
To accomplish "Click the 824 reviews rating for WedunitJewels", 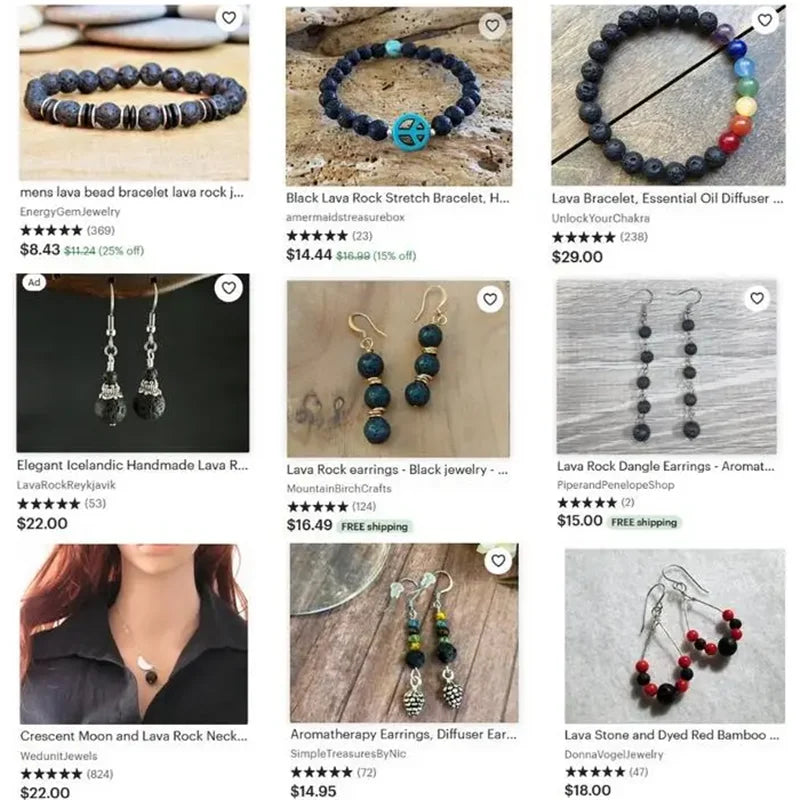I will pyautogui.click(x=66, y=774).
